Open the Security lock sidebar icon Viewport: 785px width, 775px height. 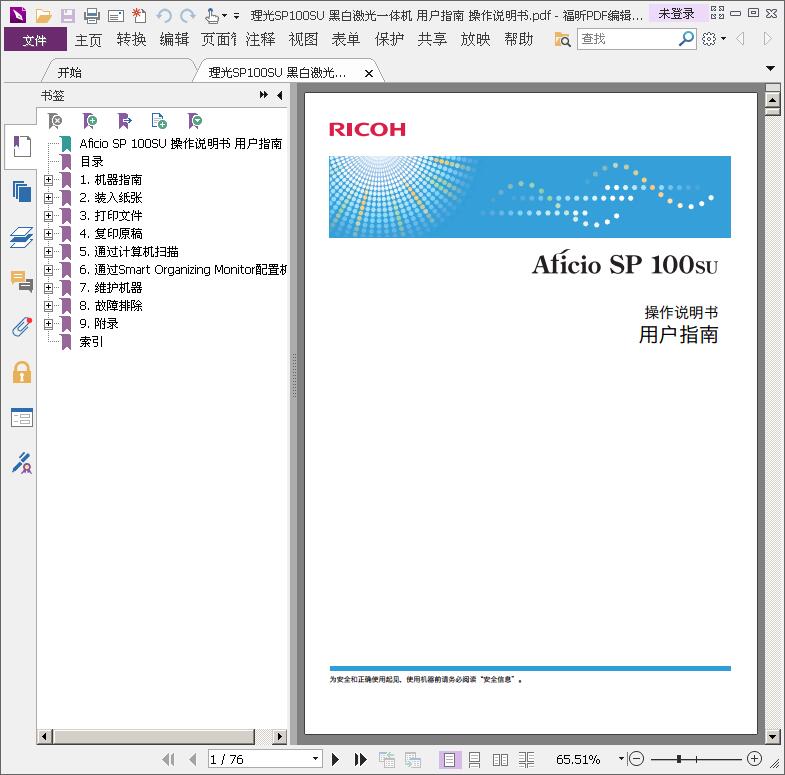pyautogui.click(x=22, y=372)
